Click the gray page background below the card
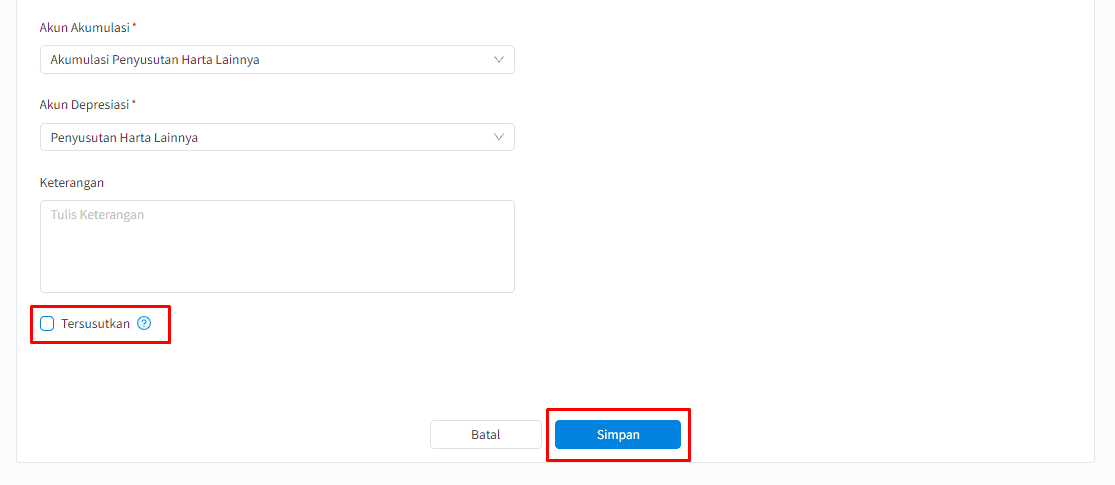 click(558, 474)
